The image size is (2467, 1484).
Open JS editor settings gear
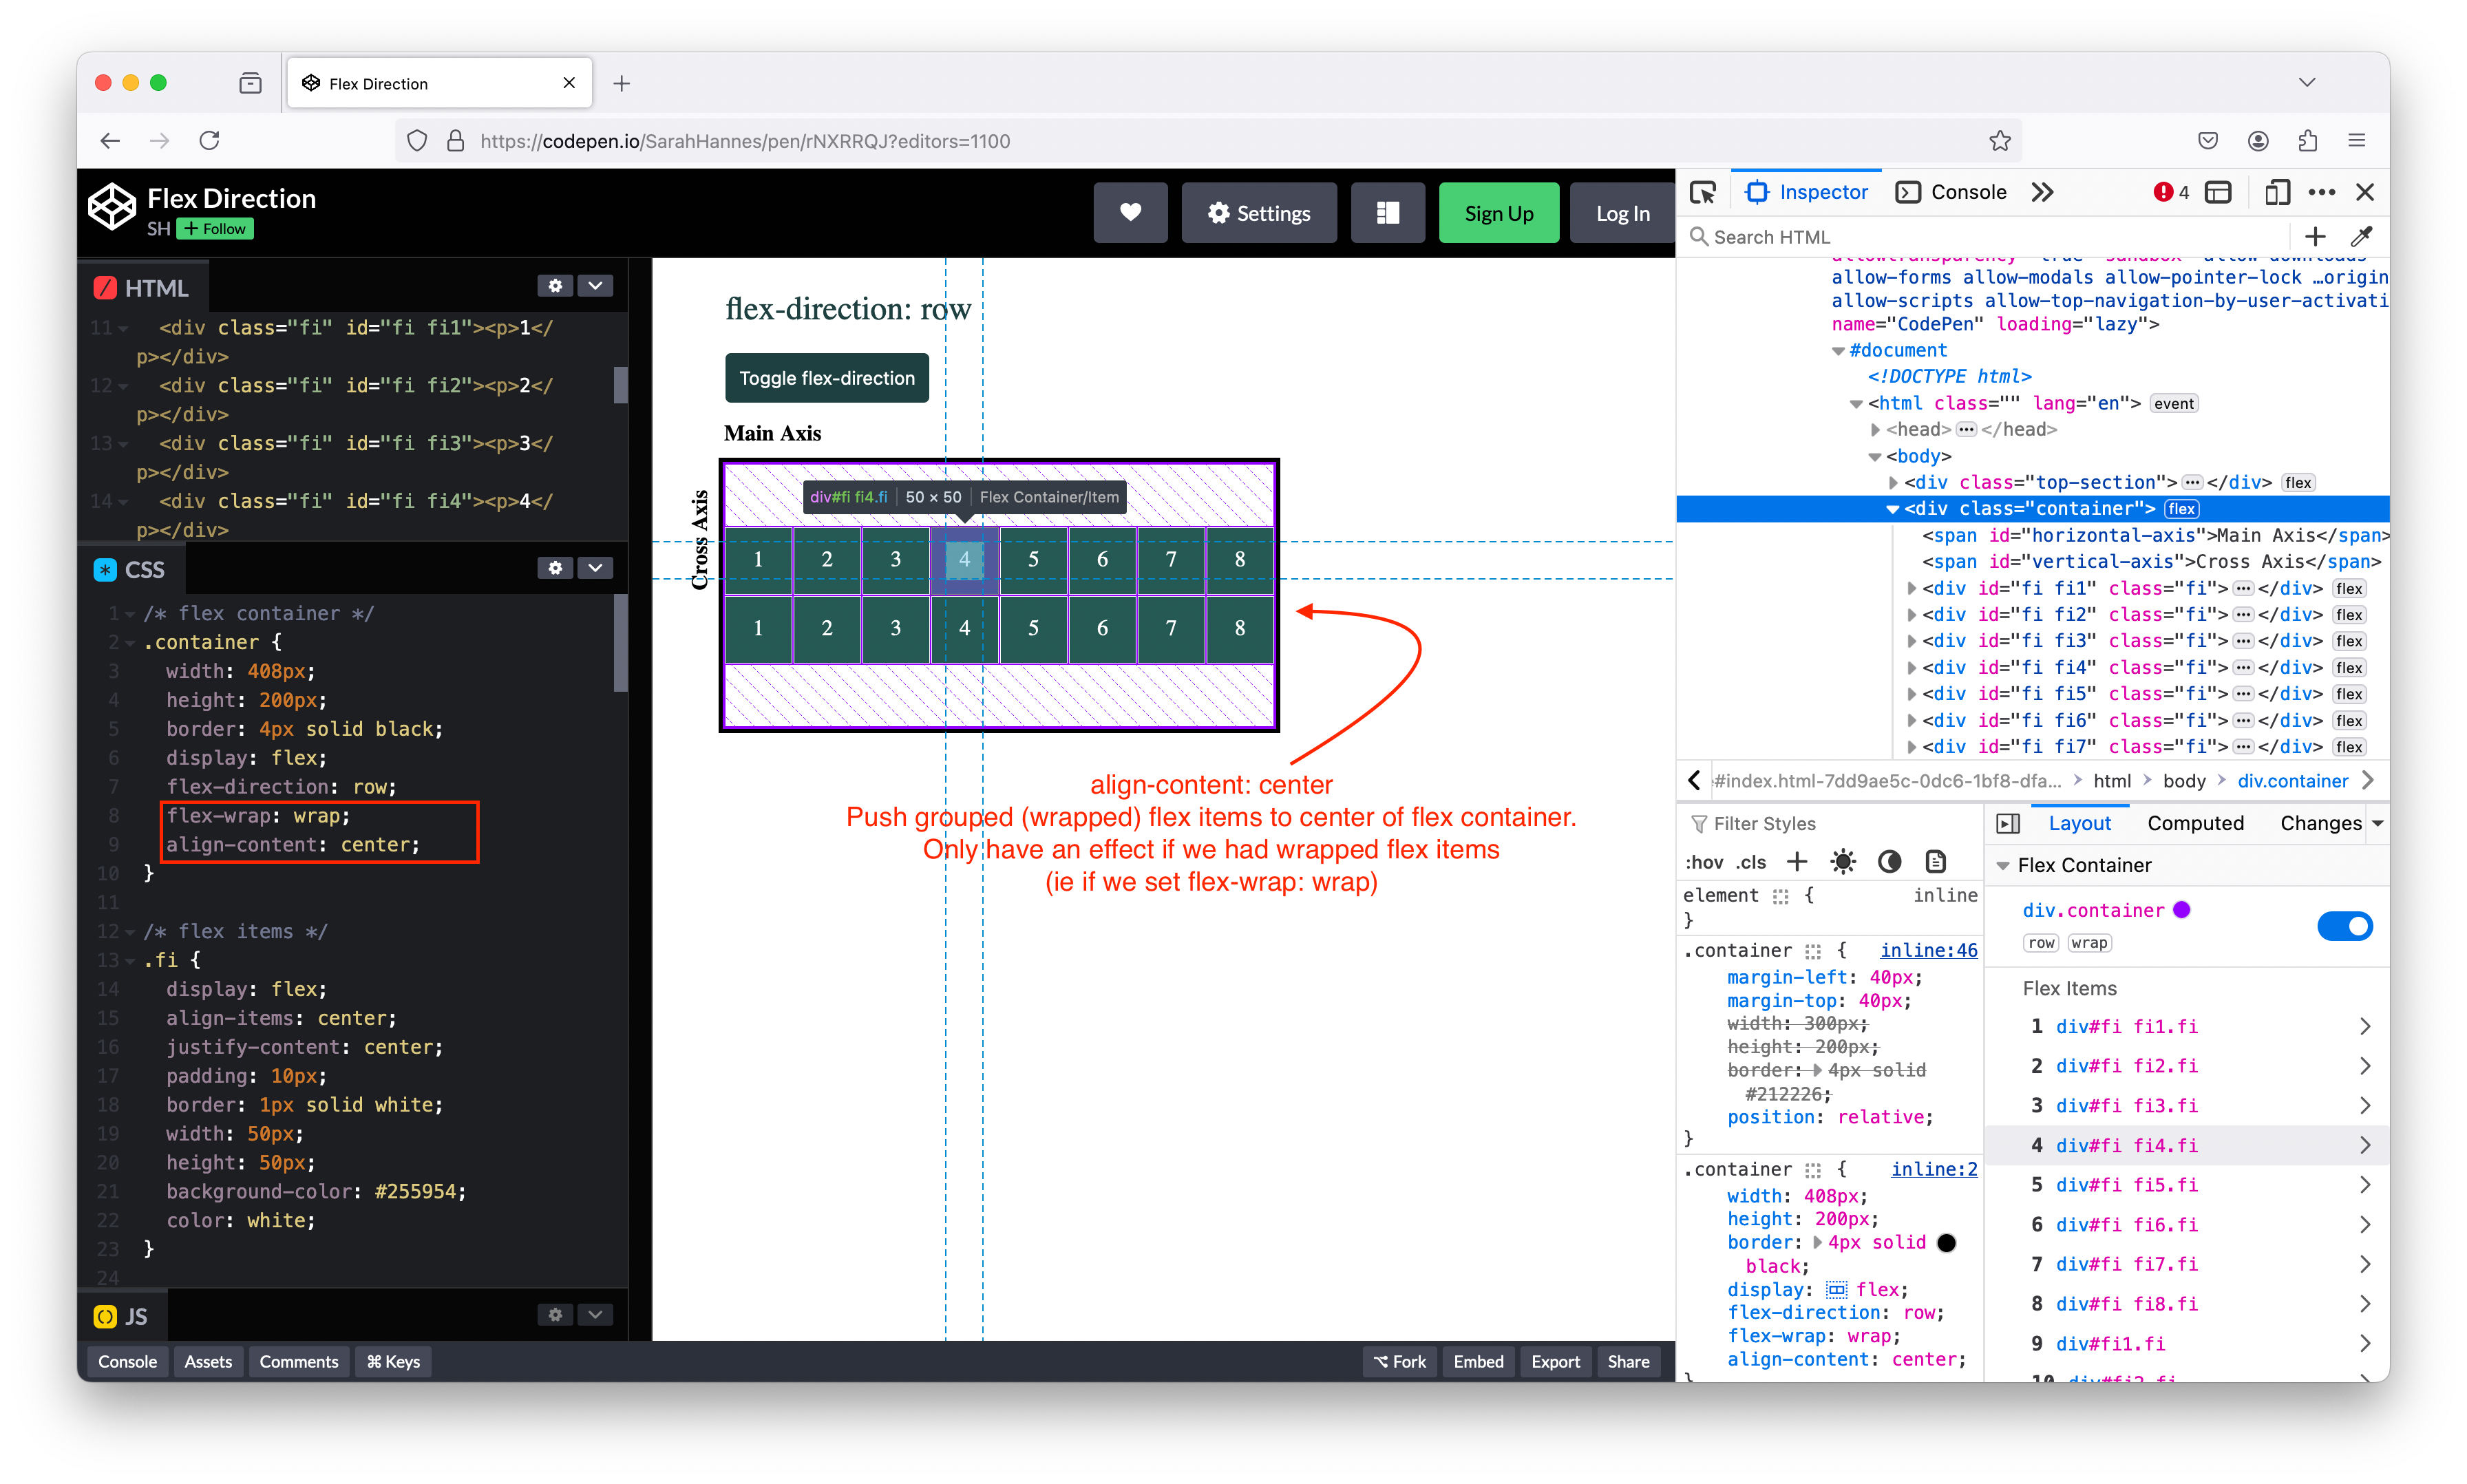(555, 1315)
